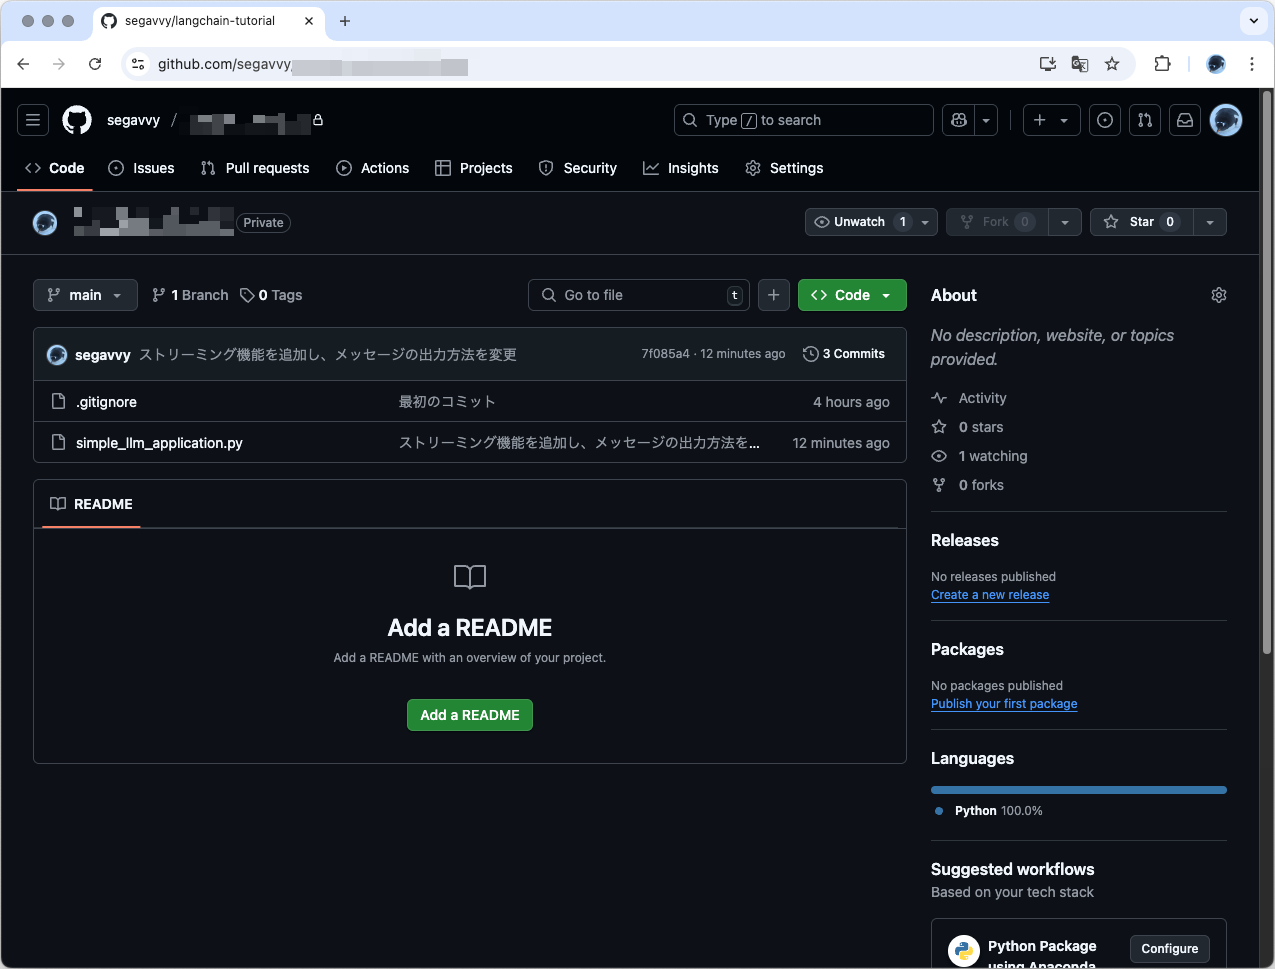View the 3 Commits history
Viewport: 1275px width, 969px height.
tap(844, 354)
